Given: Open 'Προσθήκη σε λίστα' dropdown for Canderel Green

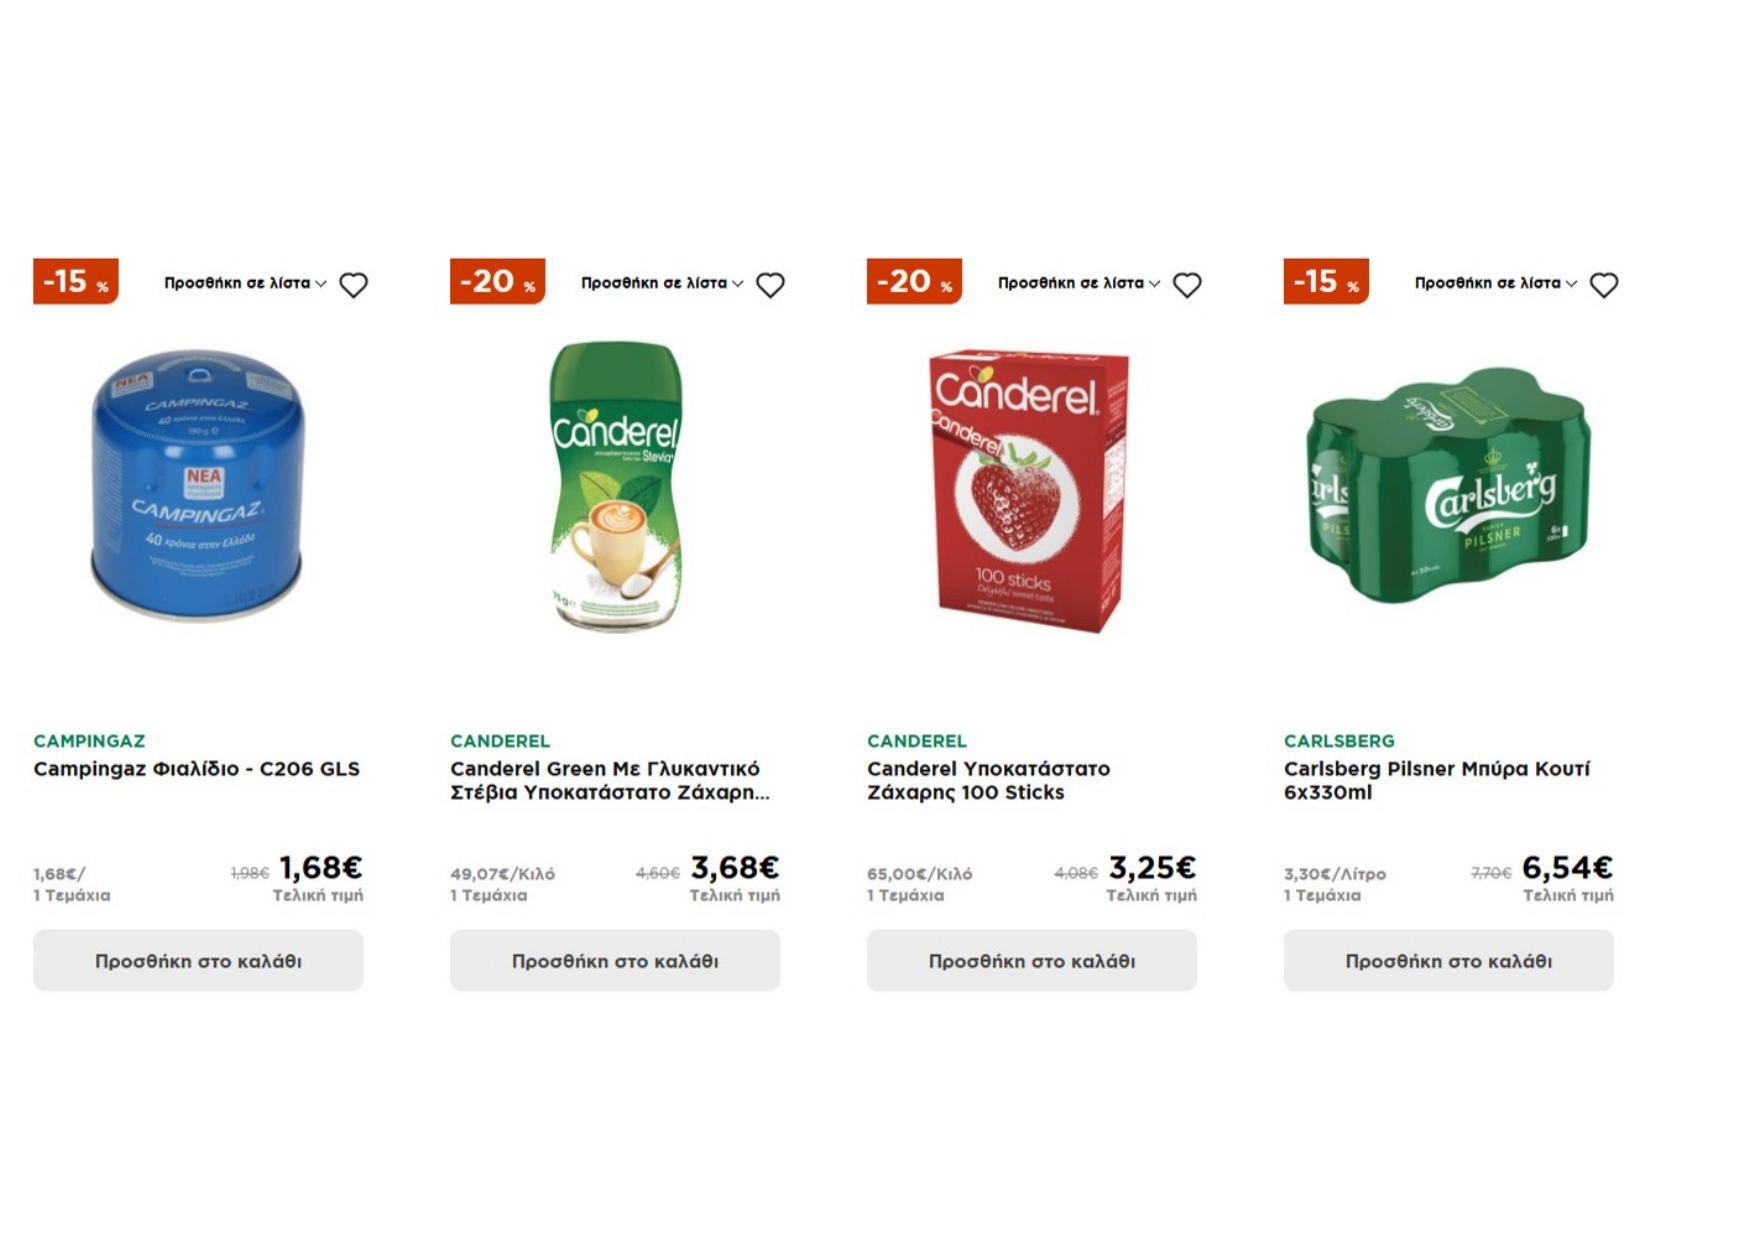Looking at the screenshot, I should click(662, 283).
